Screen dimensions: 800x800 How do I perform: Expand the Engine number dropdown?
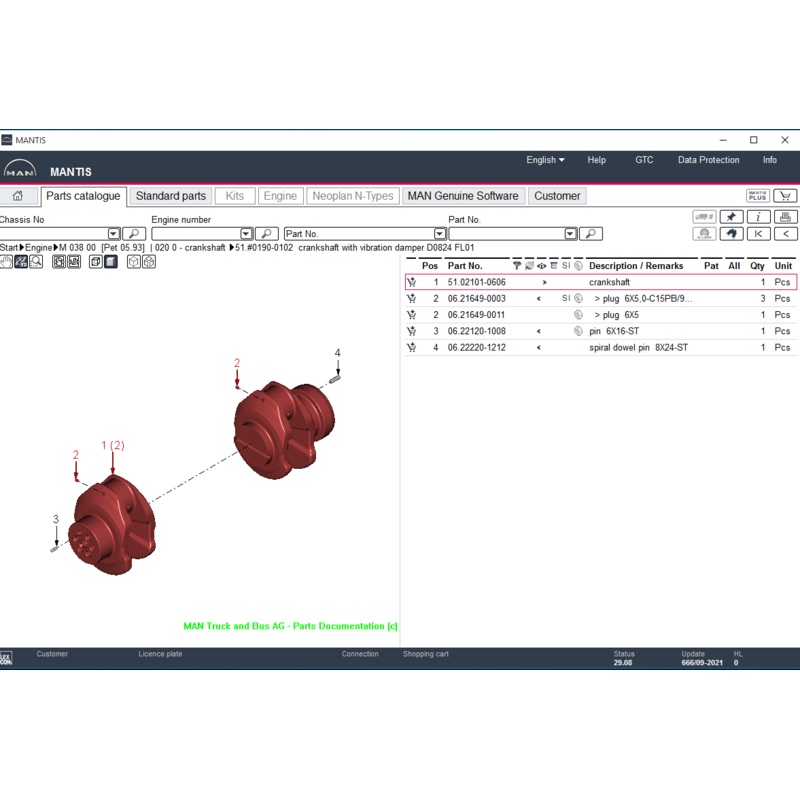pyautogui.click(x=246, y=234)
